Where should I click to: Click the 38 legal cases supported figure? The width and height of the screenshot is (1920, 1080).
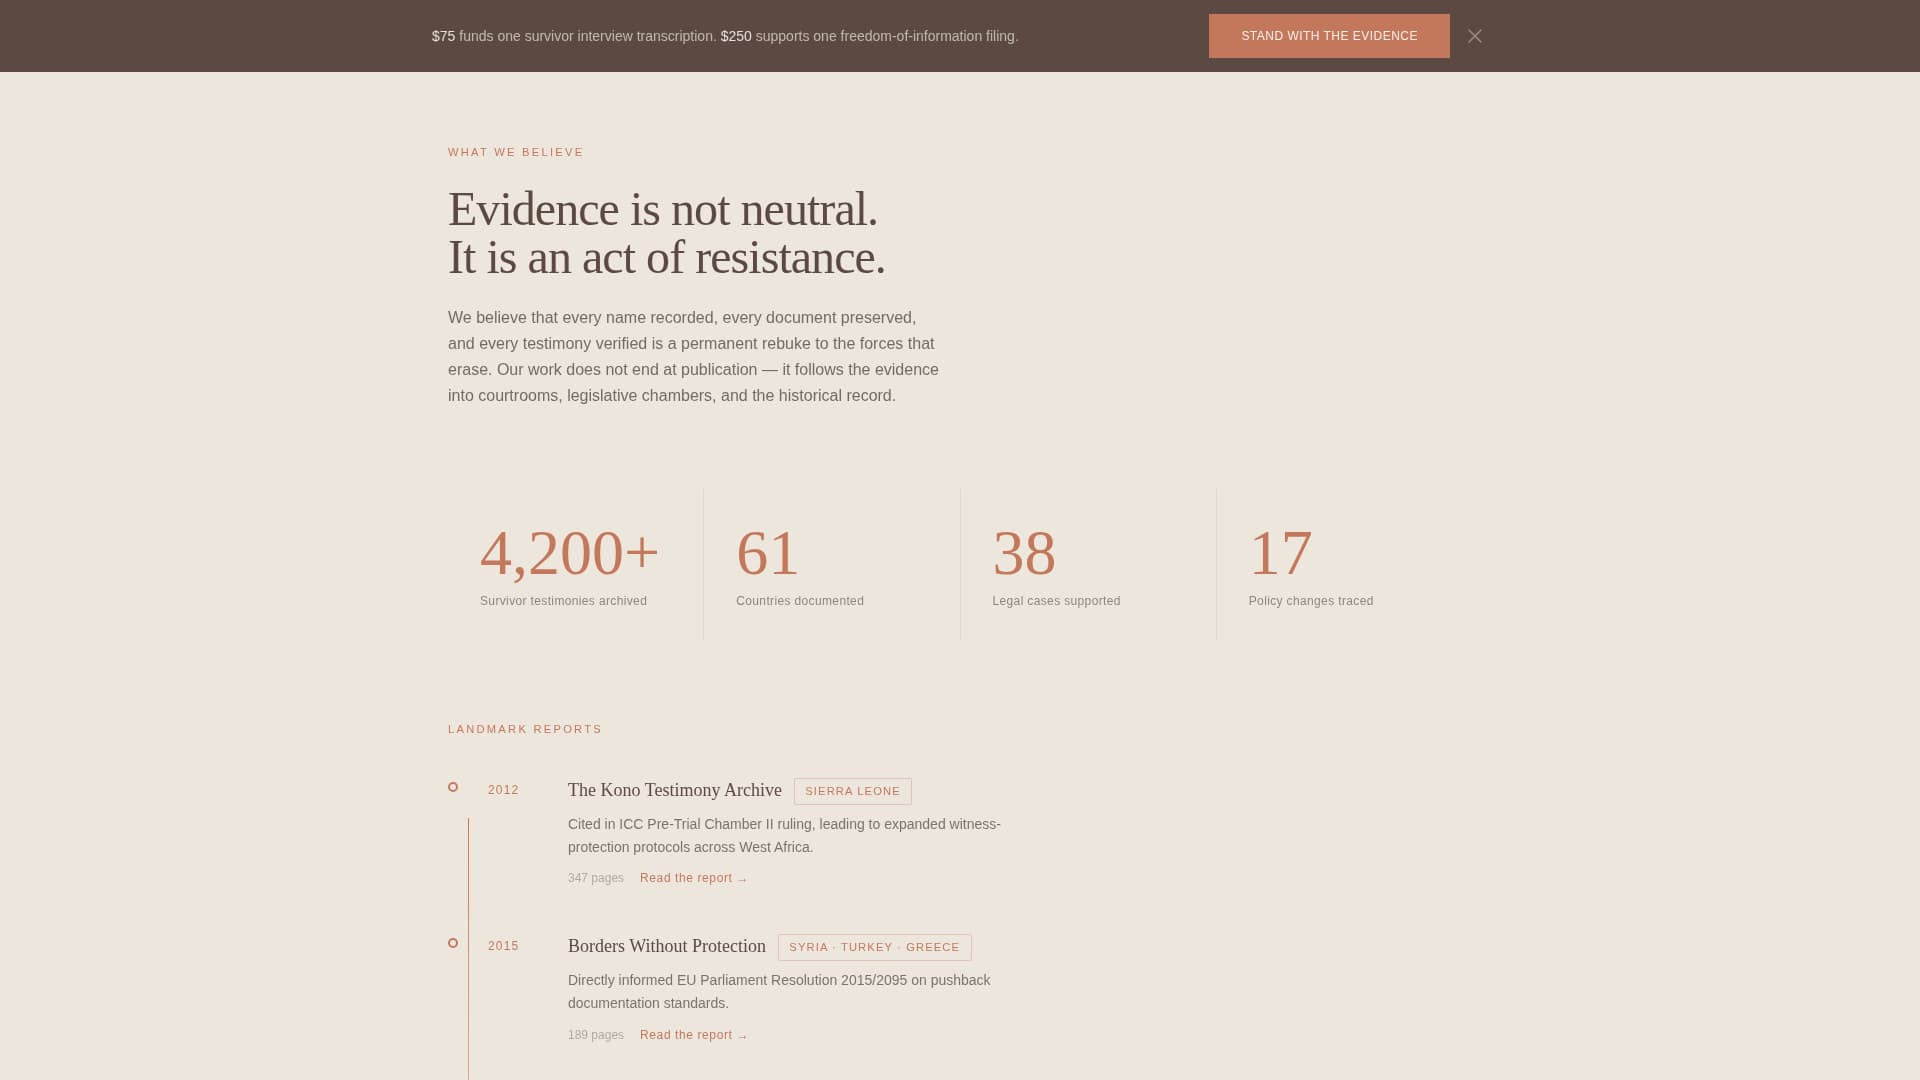tap(1023, 553)
